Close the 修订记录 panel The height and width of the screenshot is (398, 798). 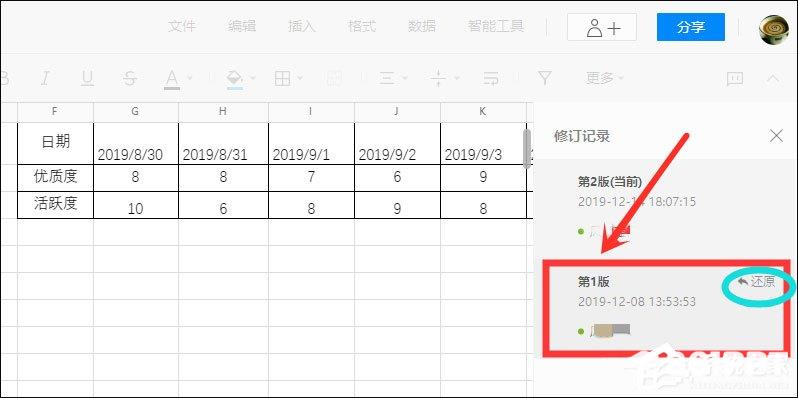point(776,135)
